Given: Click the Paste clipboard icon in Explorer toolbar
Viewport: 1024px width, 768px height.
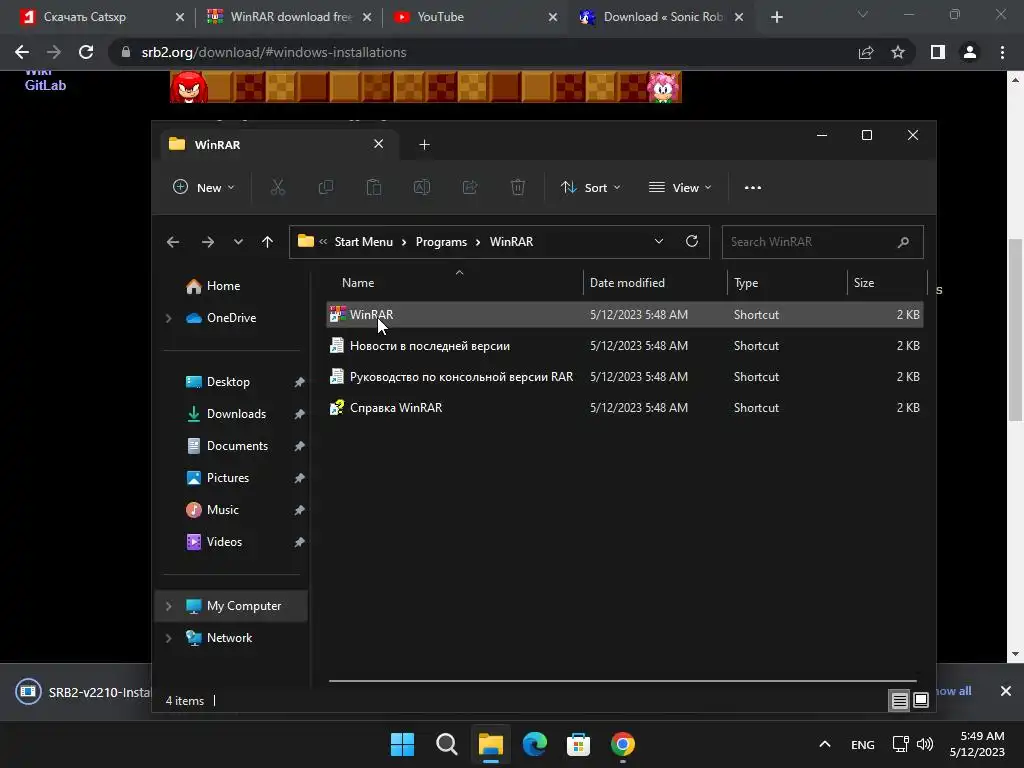Looking at the screenshot, I should pyautogui.click(x=374, y=187).
